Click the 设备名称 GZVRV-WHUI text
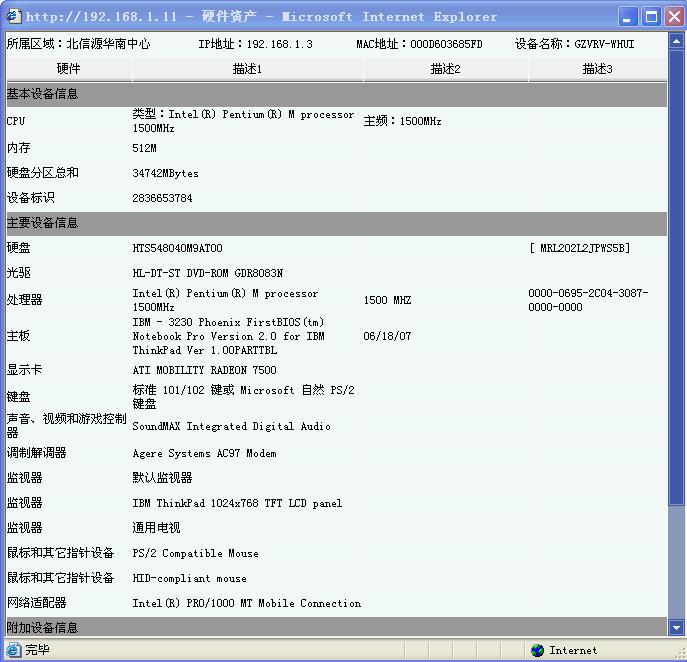 point(574,44)
